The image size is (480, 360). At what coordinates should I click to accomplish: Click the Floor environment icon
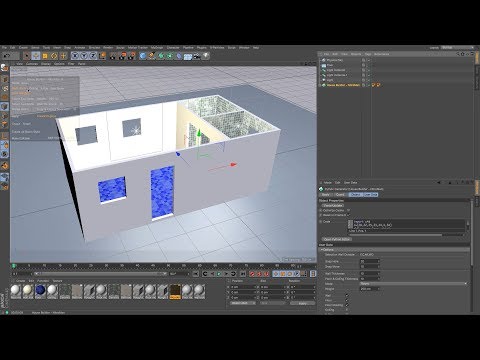click(x=188, y=56)
